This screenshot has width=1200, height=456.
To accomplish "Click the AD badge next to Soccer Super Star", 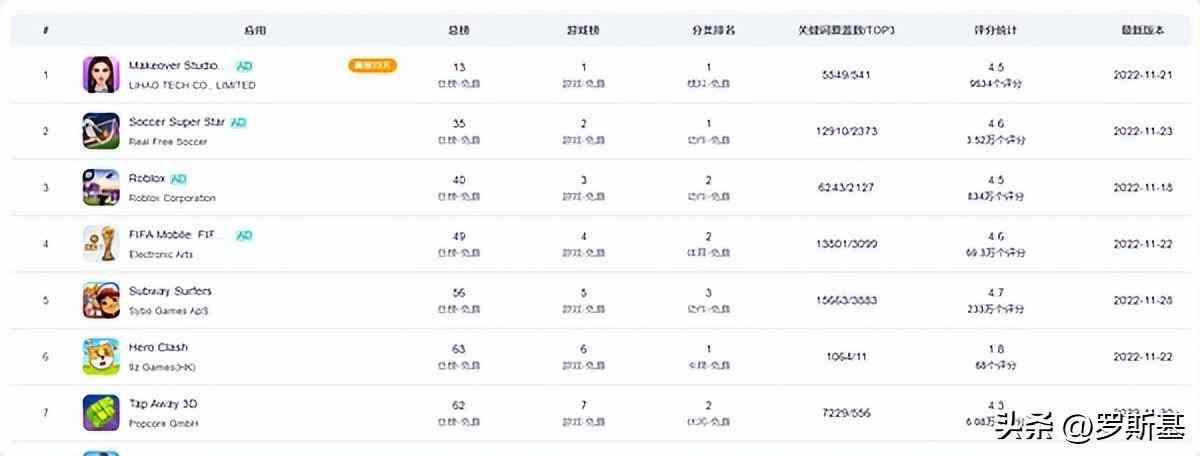I will coord(238,123).
